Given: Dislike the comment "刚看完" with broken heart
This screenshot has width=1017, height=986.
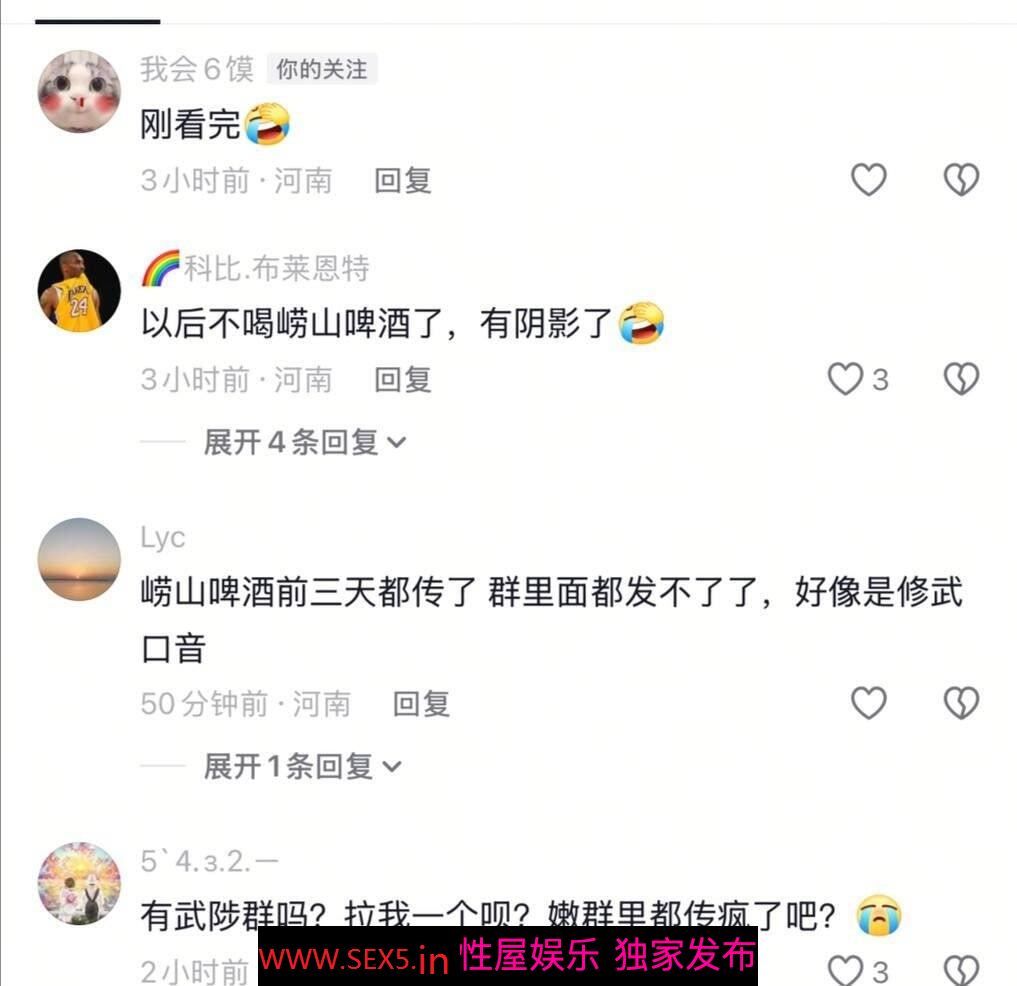Looking at the screenshot, I should 961,180.
